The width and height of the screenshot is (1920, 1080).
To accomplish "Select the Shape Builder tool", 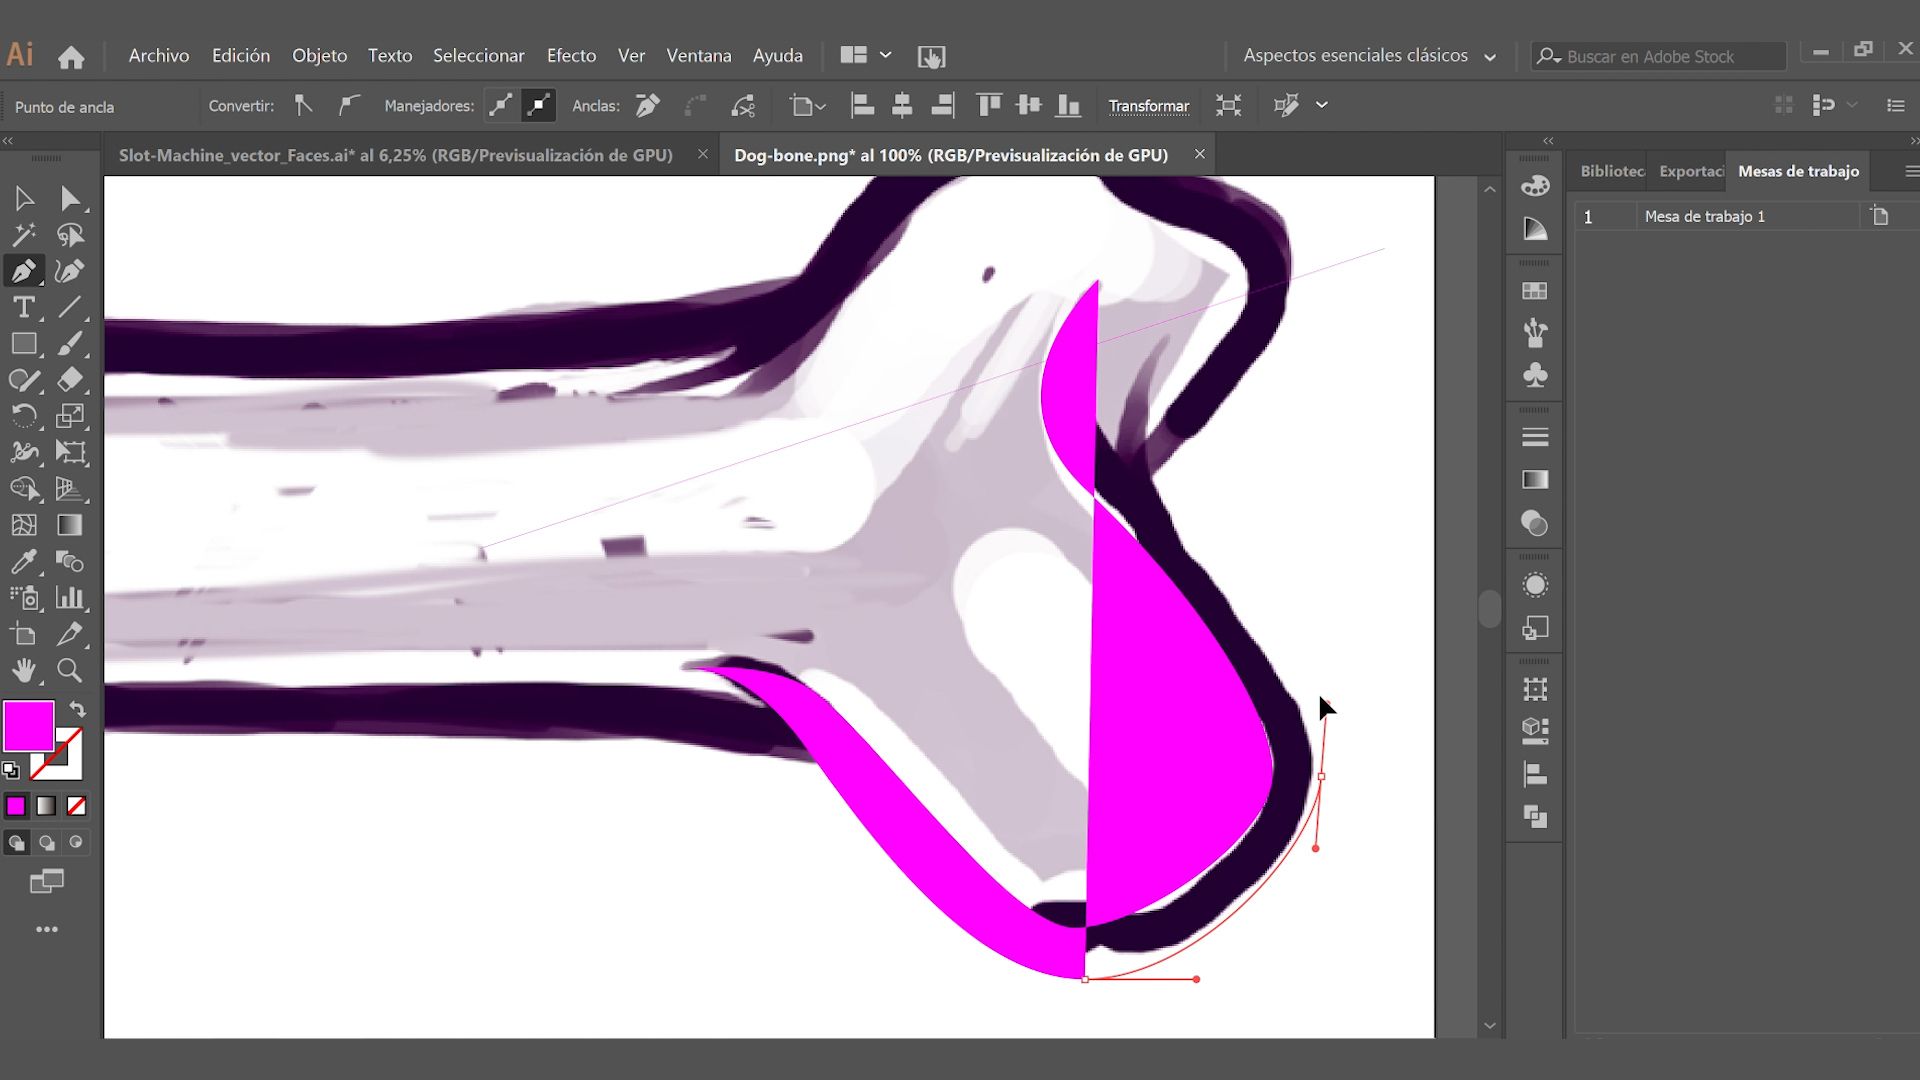I will pyautogui.click(x=24, y=489).
